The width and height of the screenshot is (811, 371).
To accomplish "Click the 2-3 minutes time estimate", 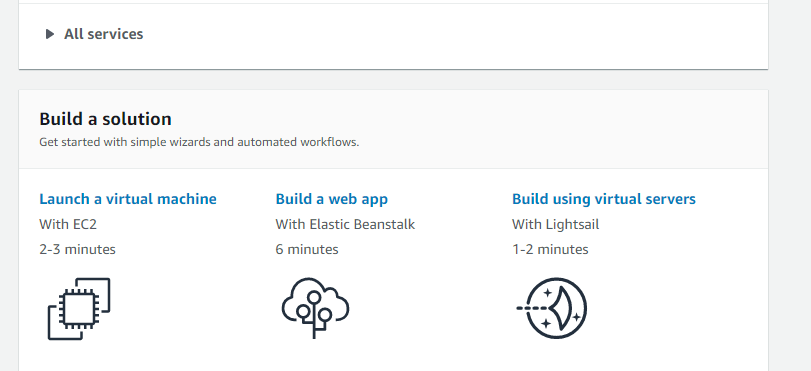I will [x=77, y=249].
